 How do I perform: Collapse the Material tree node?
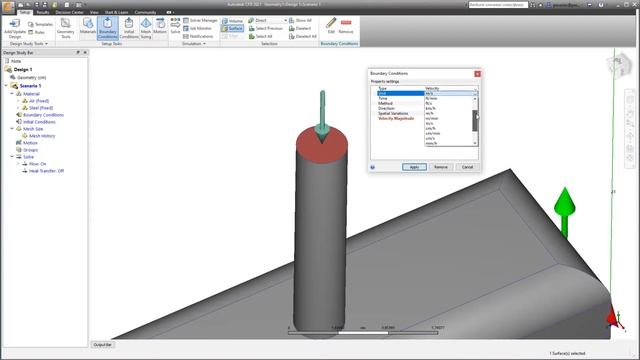[x=12, y=93]
